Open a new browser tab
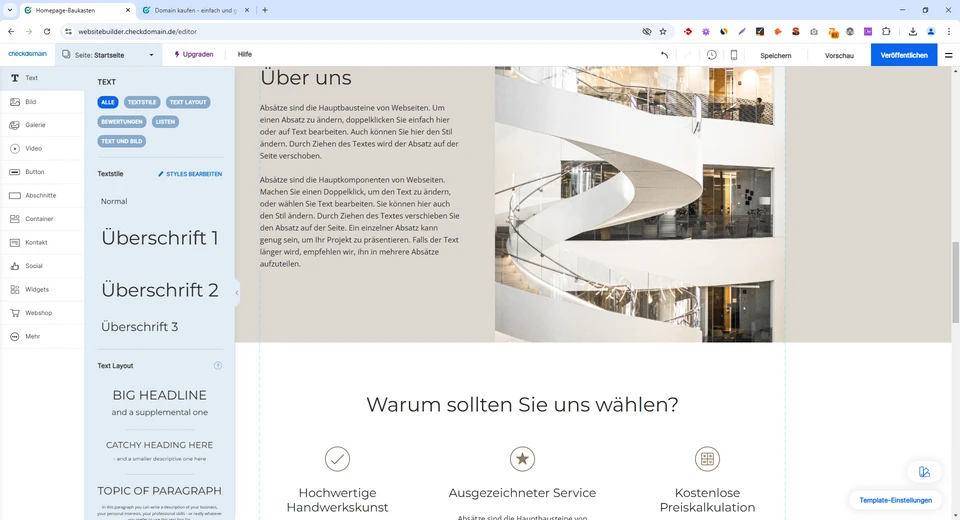 point(265,10)
